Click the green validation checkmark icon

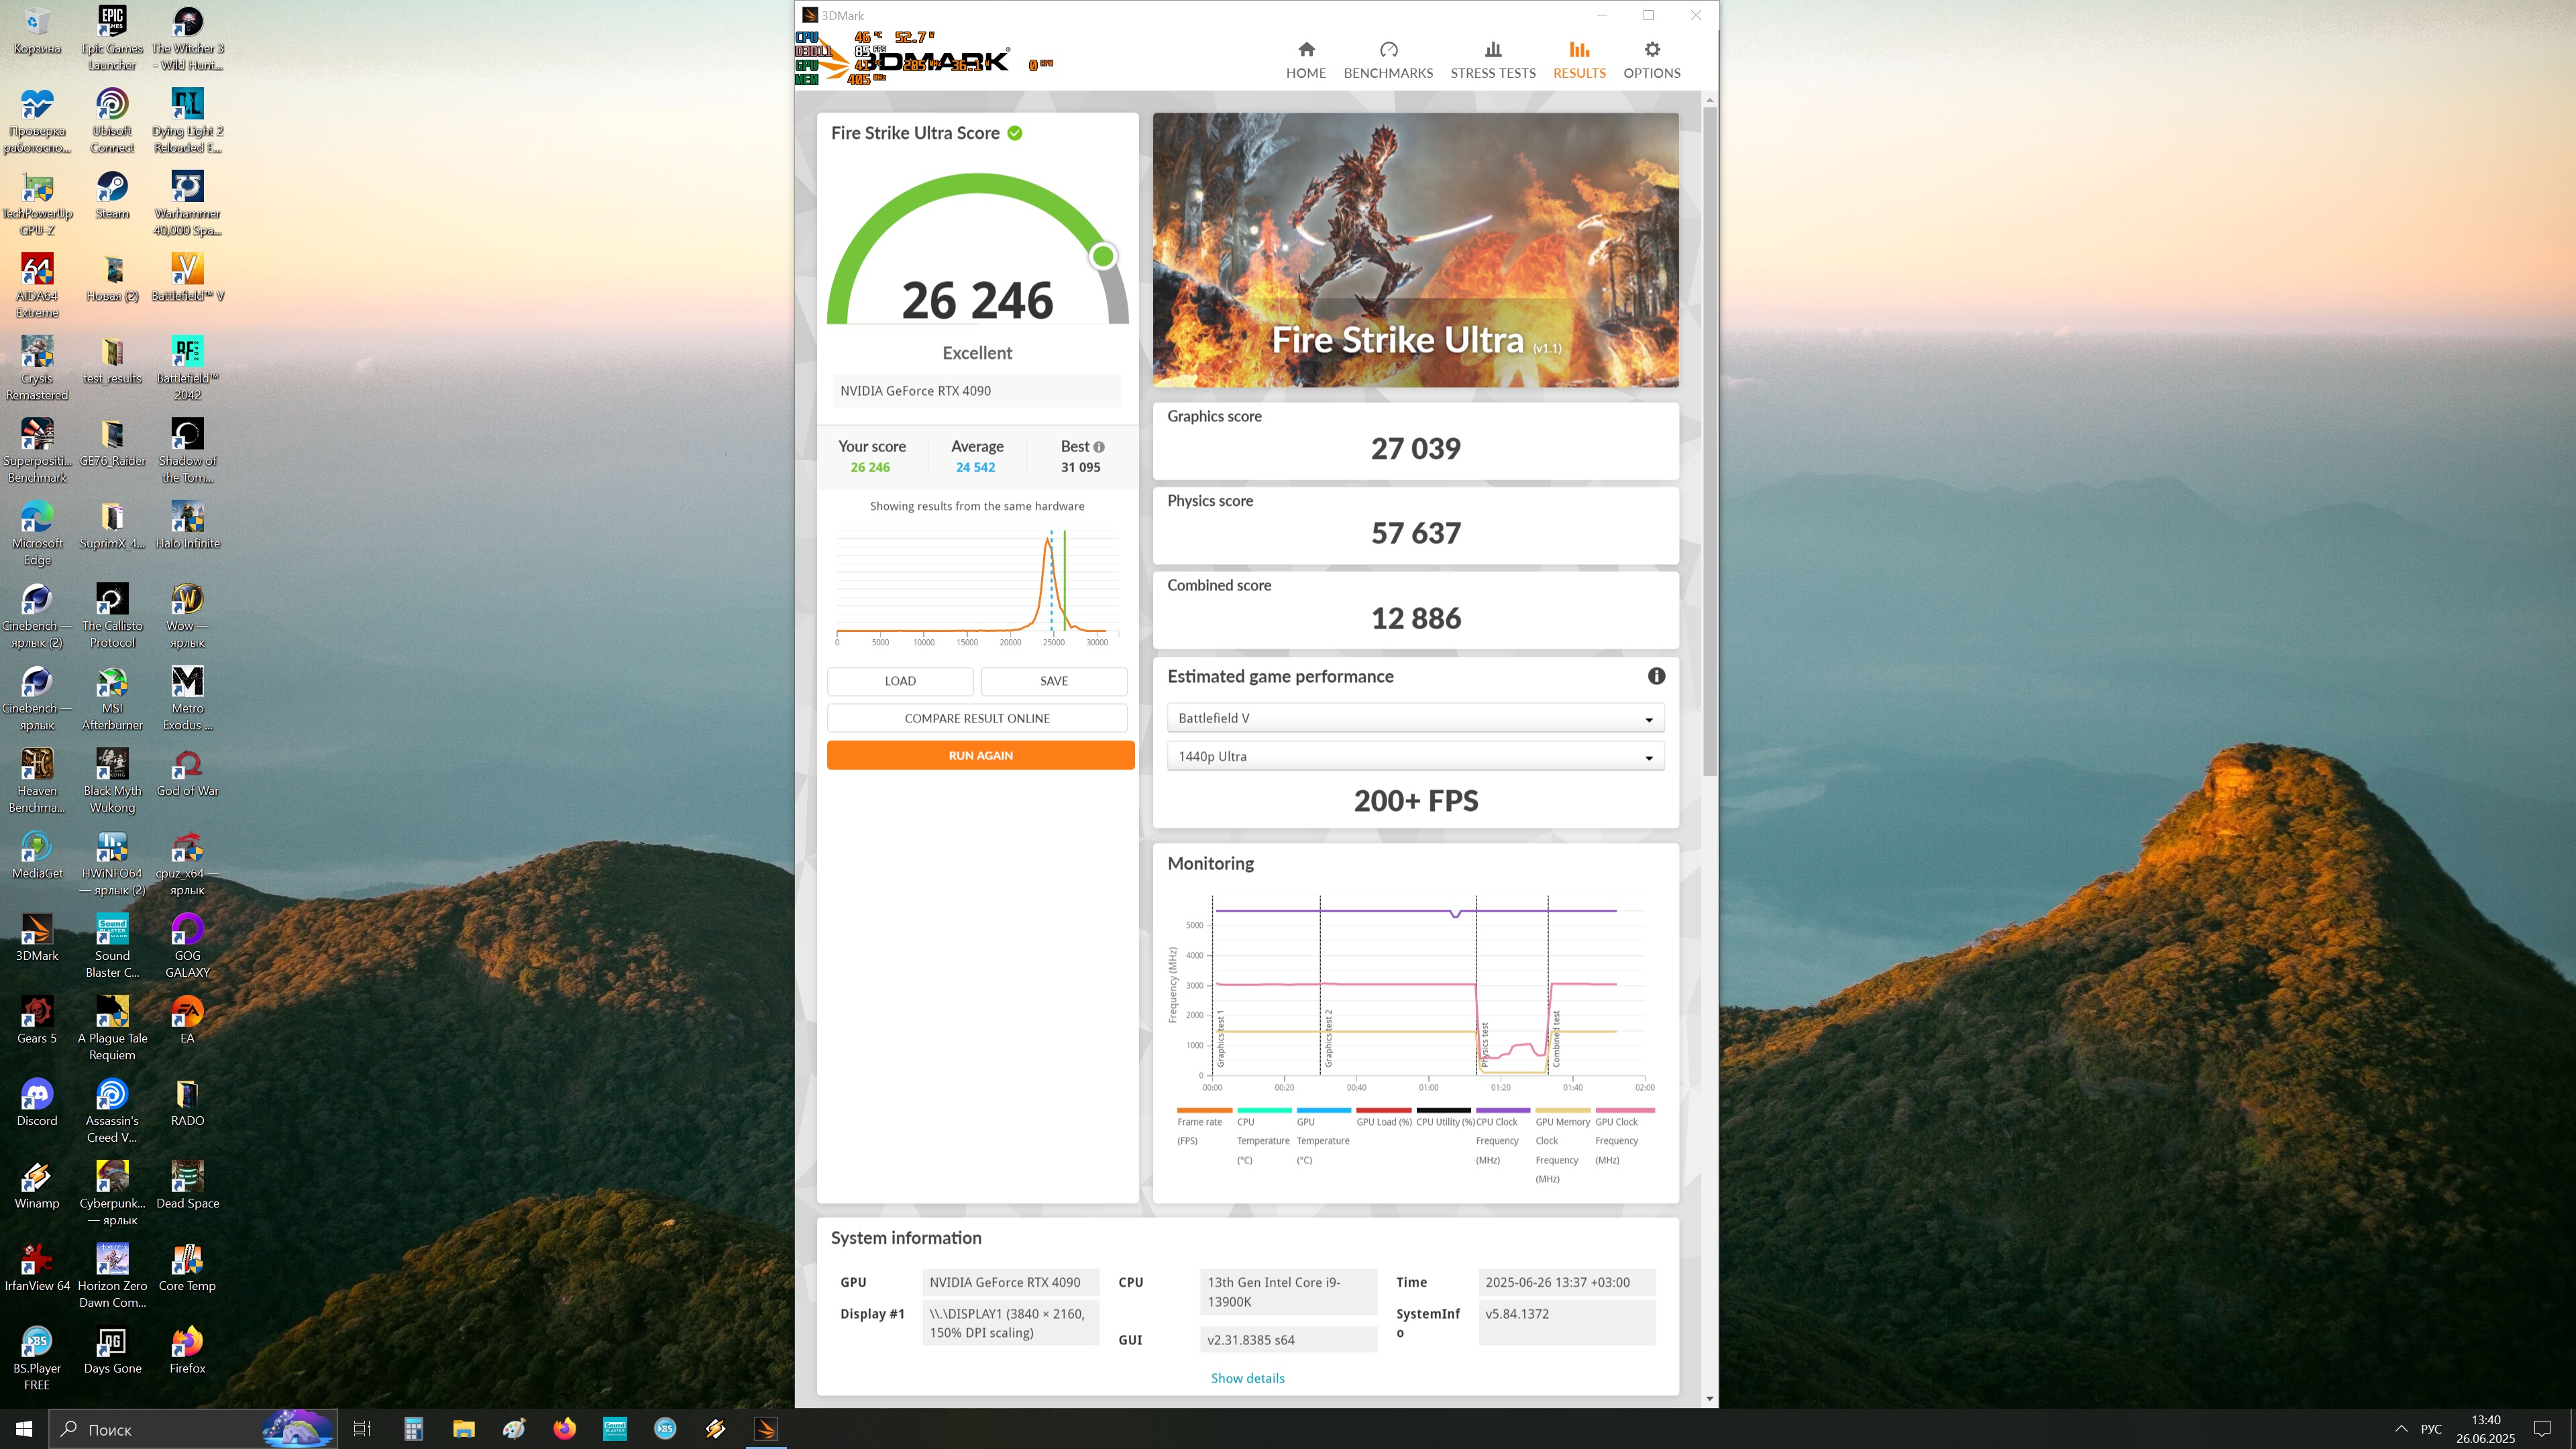tap(1015, 133)
